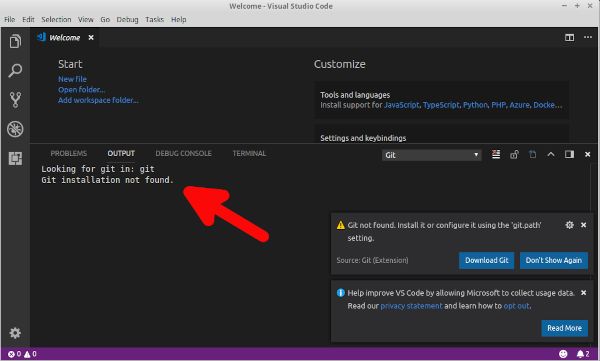Open the Search view in activity bar
This screenshot has width=600, height=361.
pyautogui.click(x=15, y=71)
